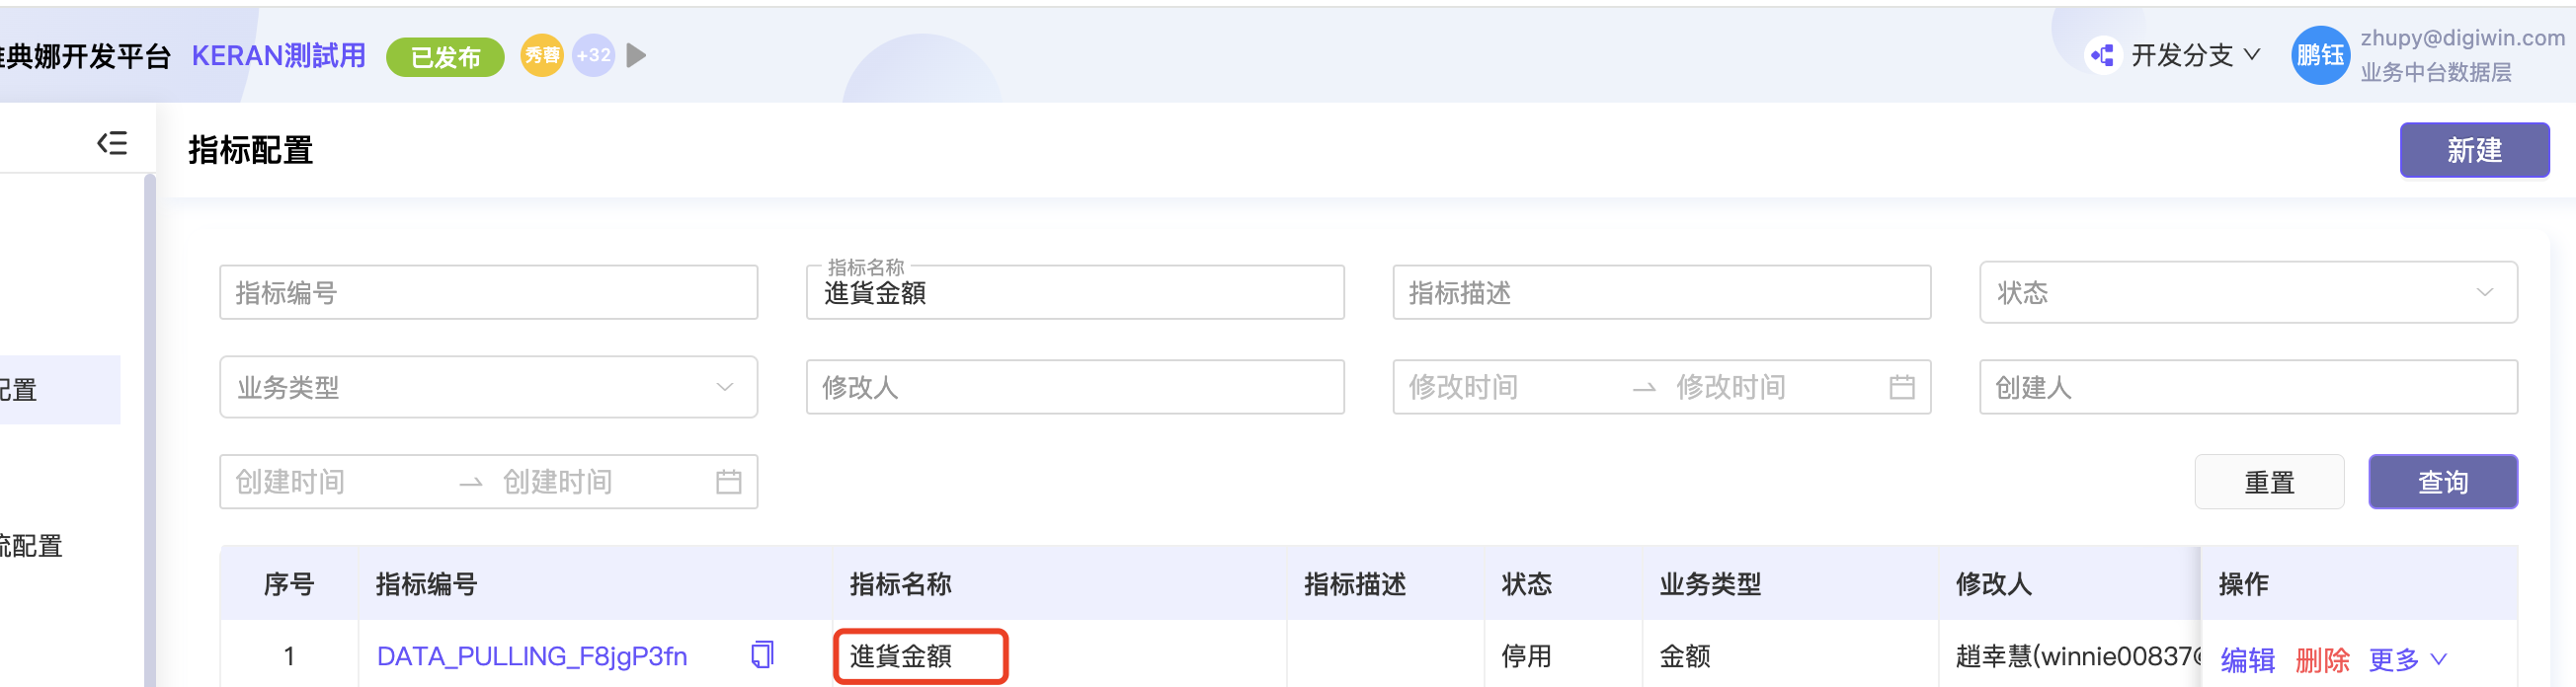Focus the 指标编号 input field
Screen dimensions: 2576x687
[488, 292]
